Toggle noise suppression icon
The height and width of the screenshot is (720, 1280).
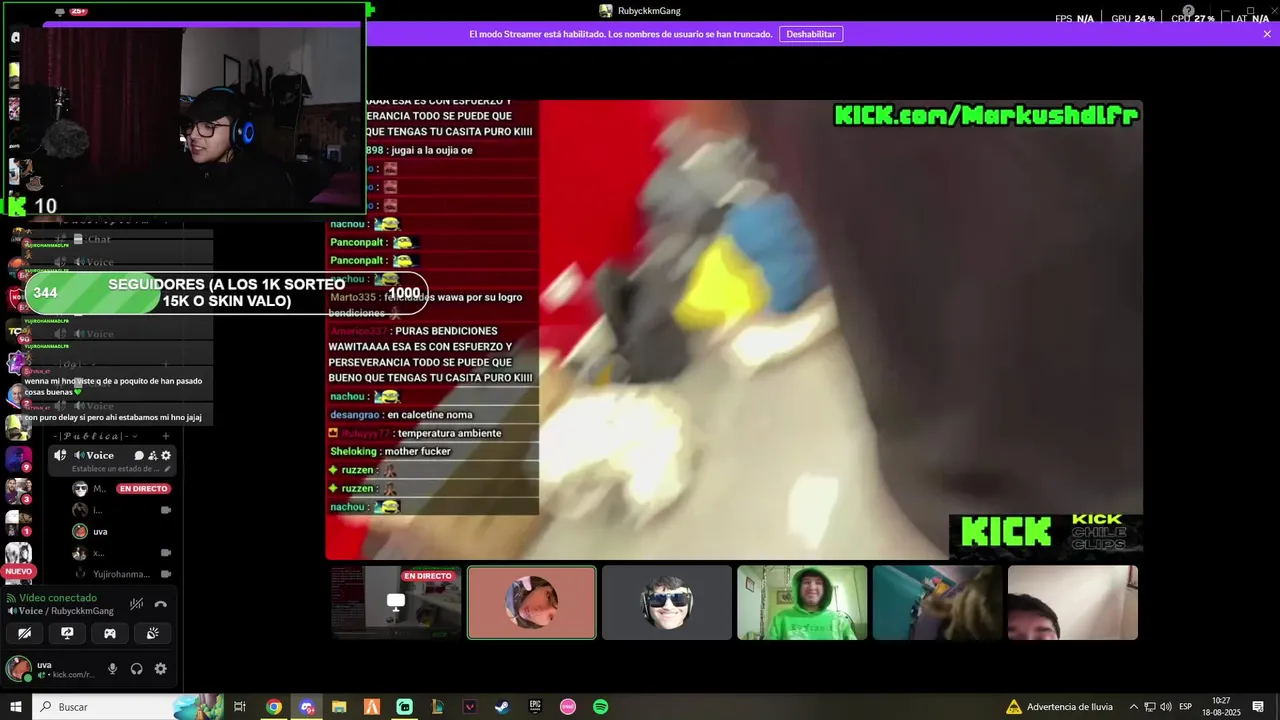coord(136,604)
